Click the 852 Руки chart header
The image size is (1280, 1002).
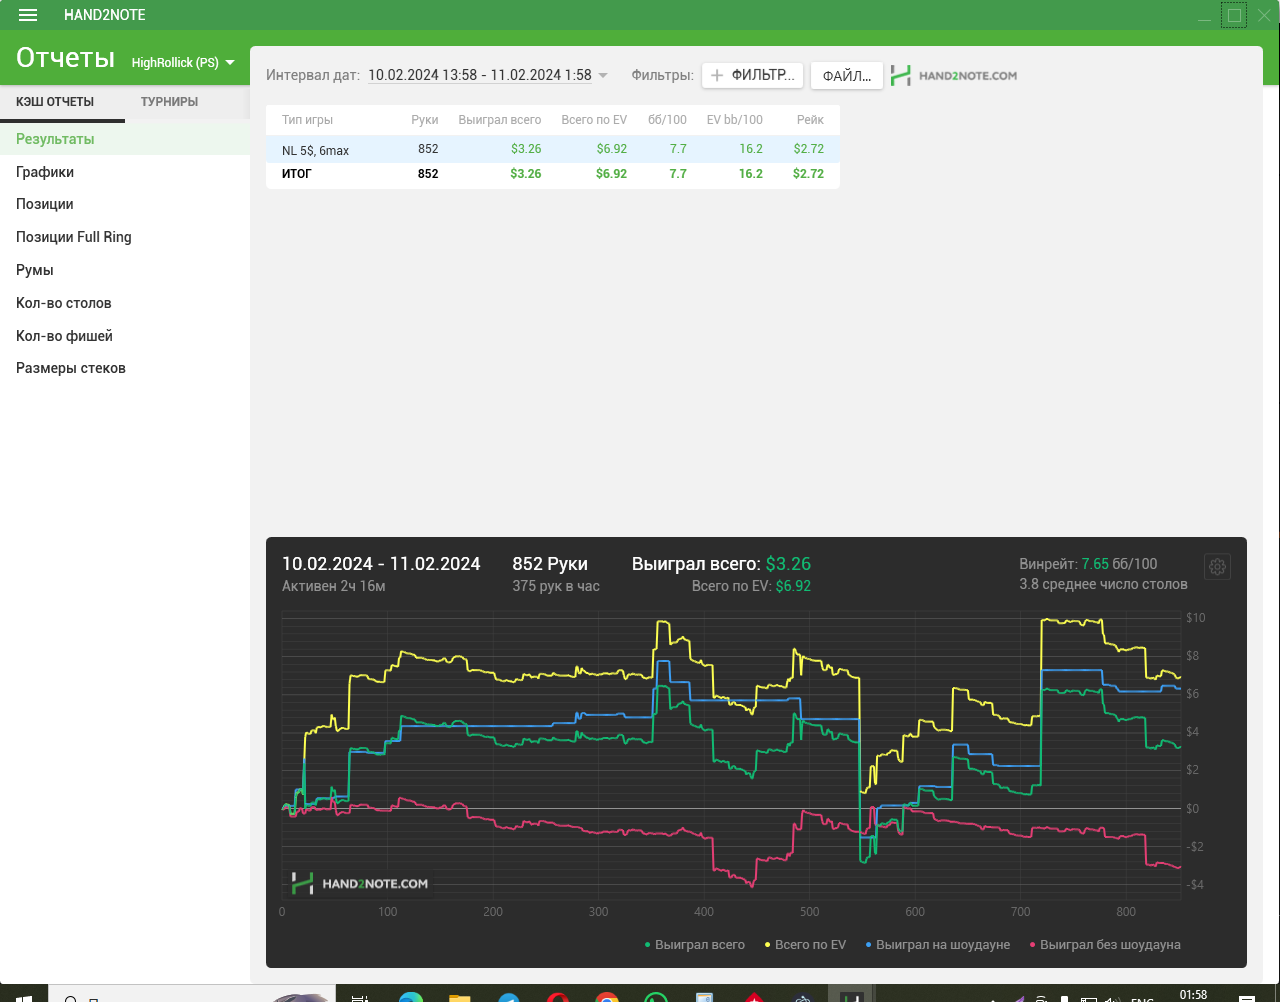tap(550, 564)
